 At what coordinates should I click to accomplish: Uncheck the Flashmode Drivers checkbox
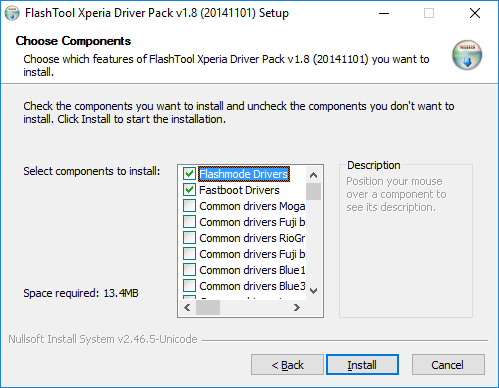(189, 174)
